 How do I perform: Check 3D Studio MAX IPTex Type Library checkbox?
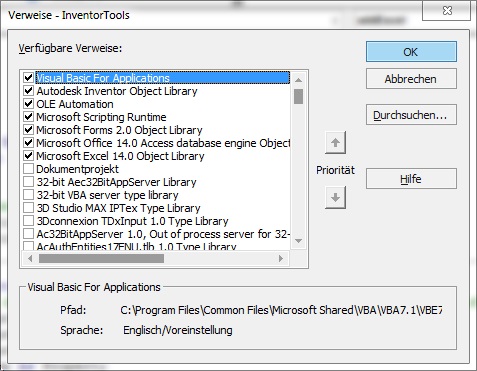pyautogui.click(x=29, y=208)
